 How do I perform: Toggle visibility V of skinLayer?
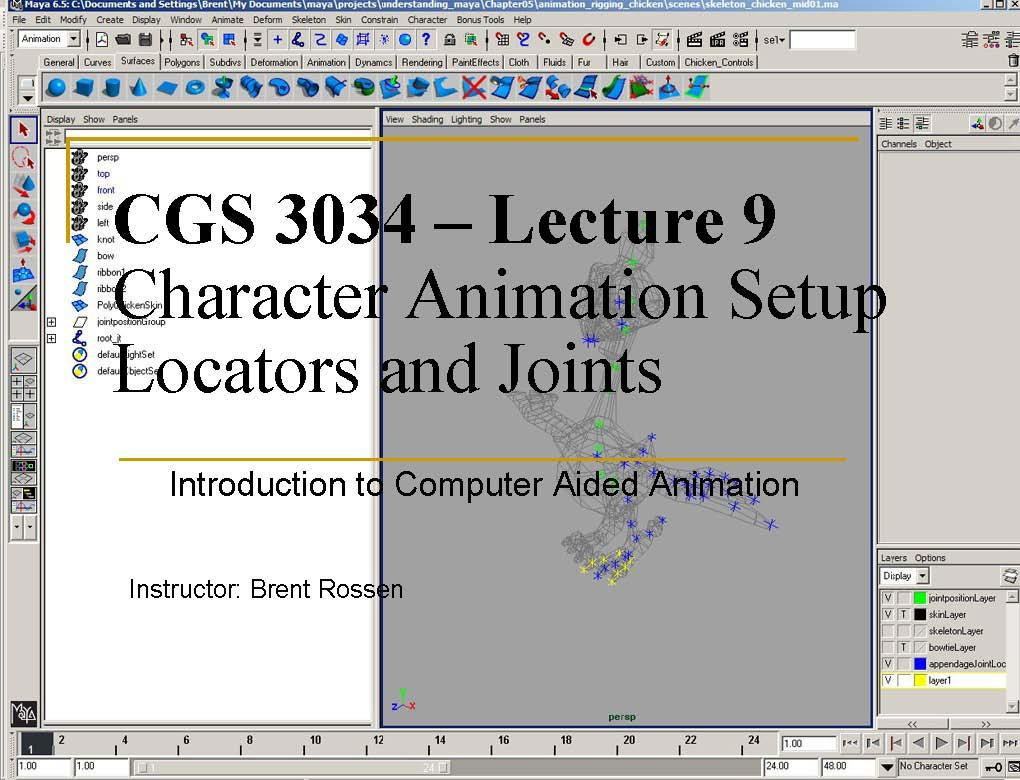pyautogui.click(x=887, y=614)
